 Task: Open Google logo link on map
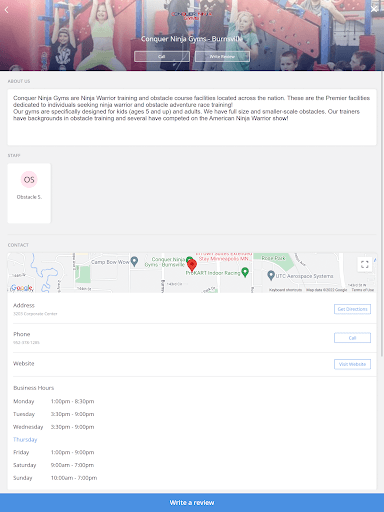(x=22, y=287)
